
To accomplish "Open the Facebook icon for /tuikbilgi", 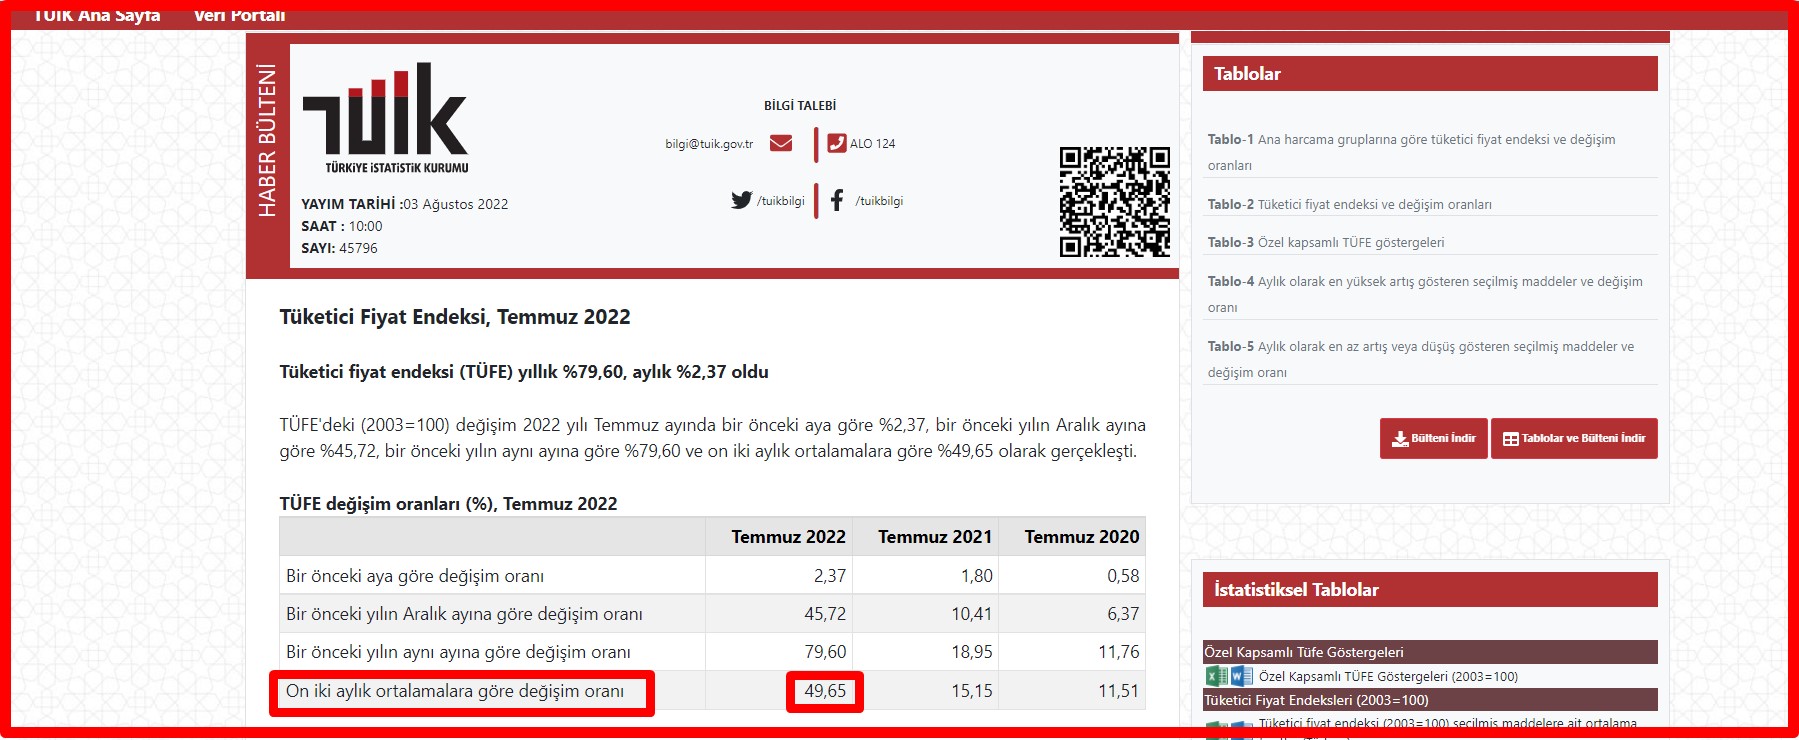I will 837,200.
